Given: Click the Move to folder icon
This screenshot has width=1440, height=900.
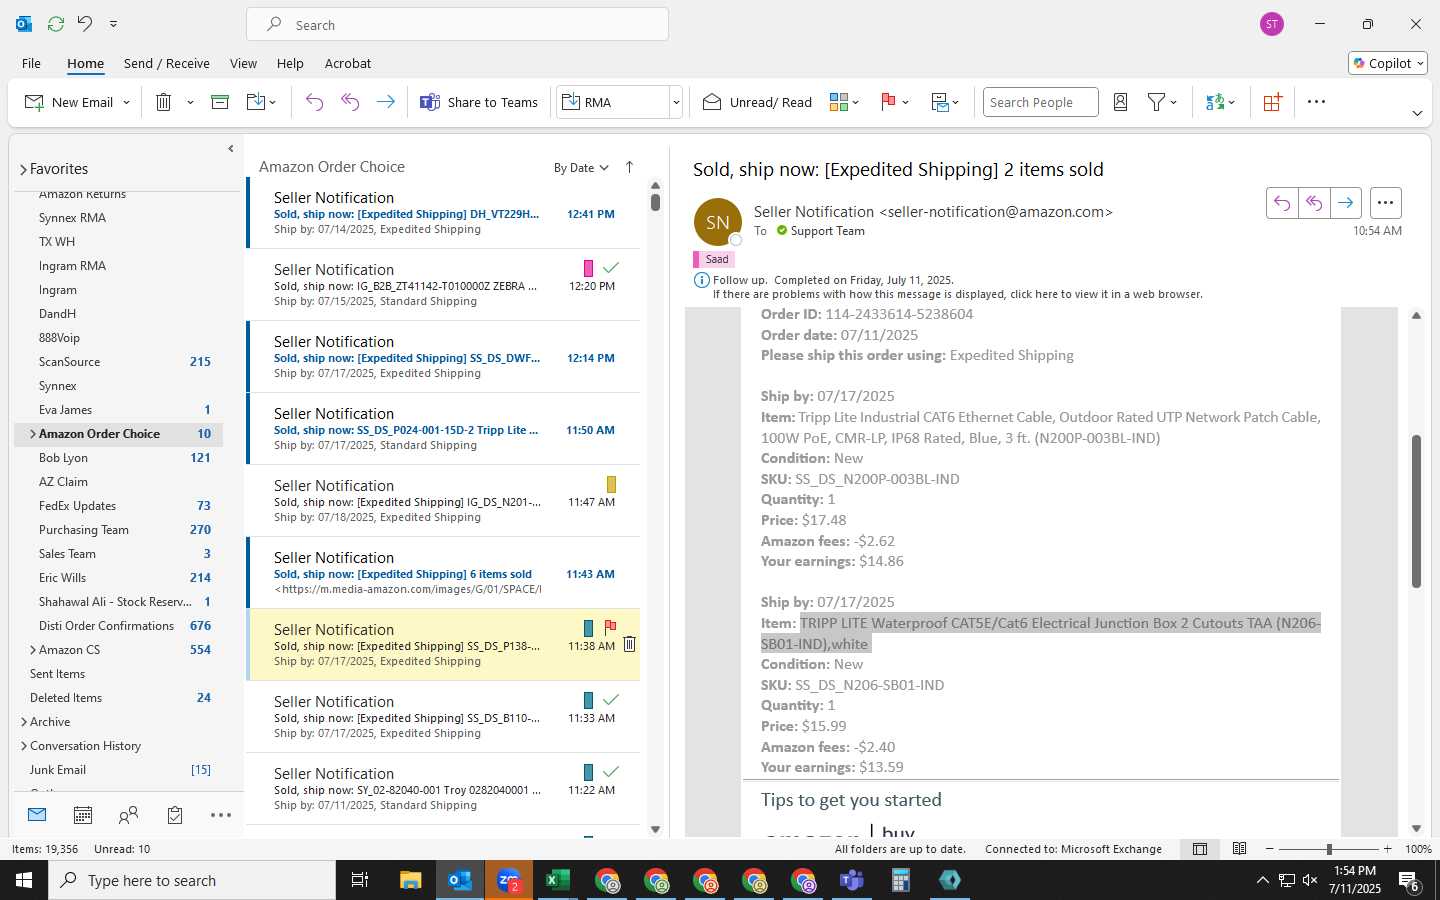Looking at the screenshot, I should pyautogui.click(x=256, y=102).
